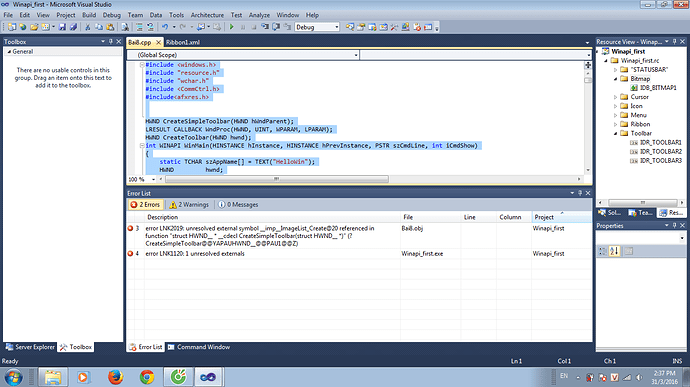Expand the Icon resource folder
This screenshot has height=387, width=690.
click(x=616, y=106)
